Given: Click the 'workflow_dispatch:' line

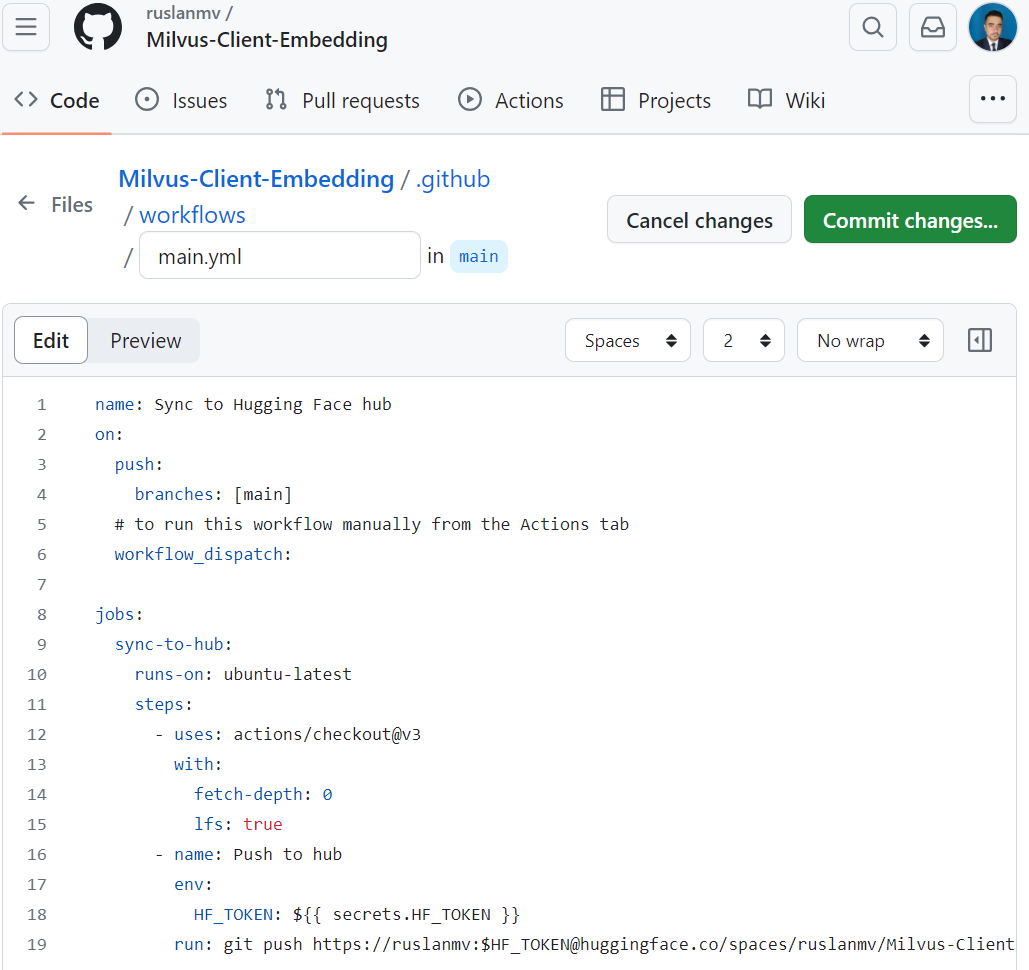Looking at the screenshot, I should coord(203,555).
